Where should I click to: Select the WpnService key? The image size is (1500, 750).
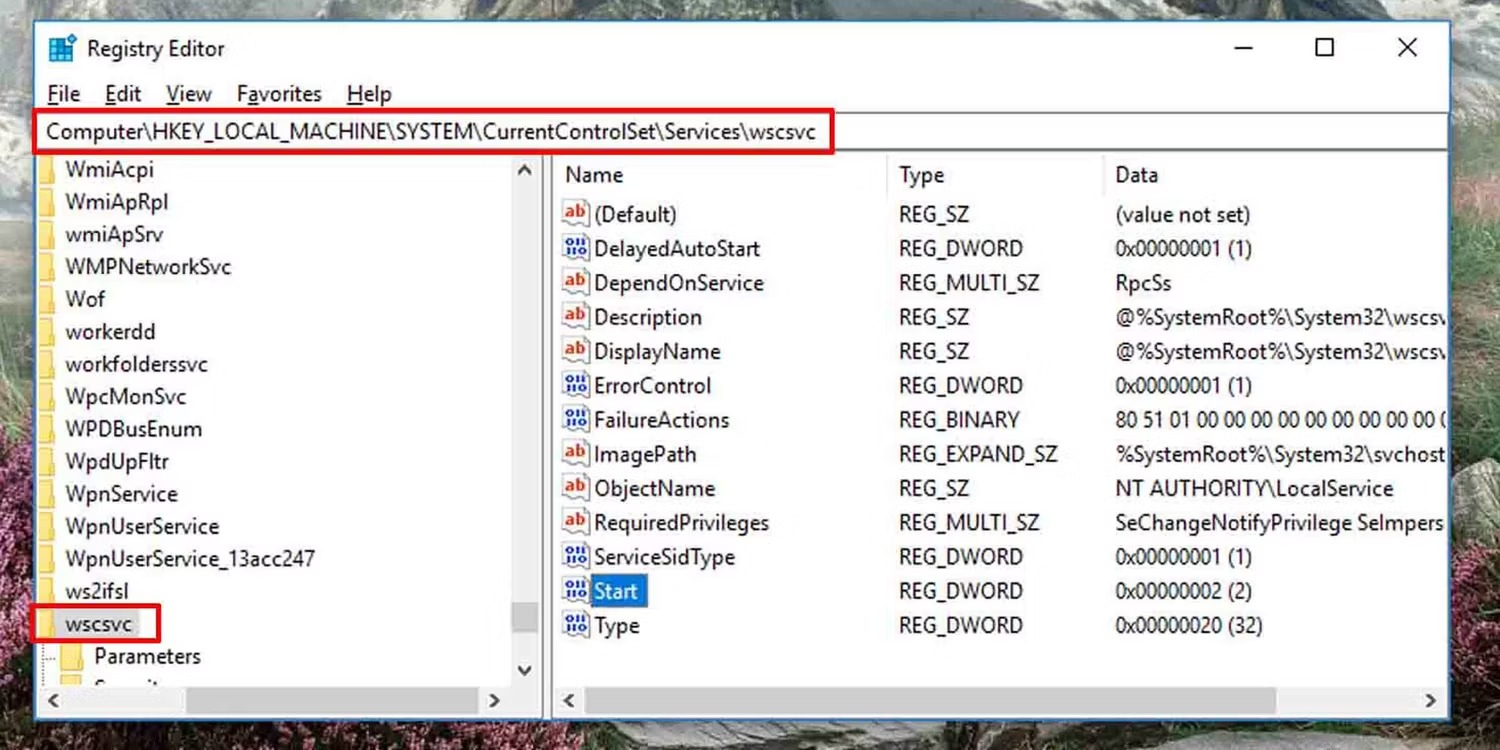coord(122,494)
